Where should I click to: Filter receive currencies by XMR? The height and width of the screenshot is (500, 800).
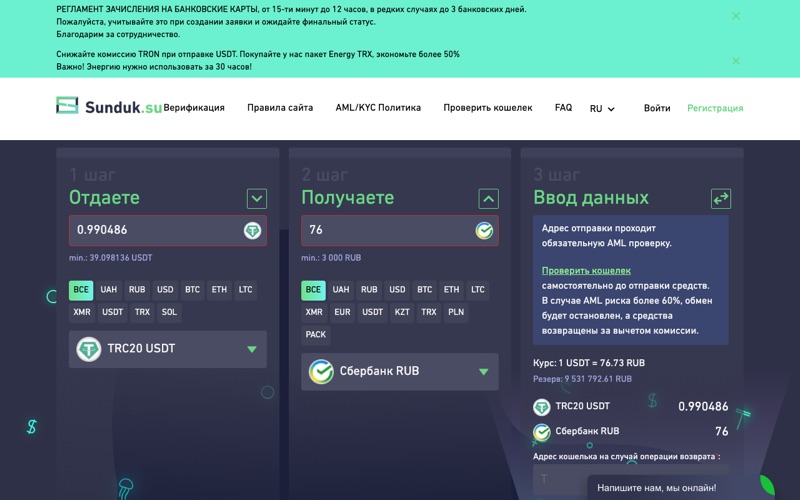[x=314, y=312]
